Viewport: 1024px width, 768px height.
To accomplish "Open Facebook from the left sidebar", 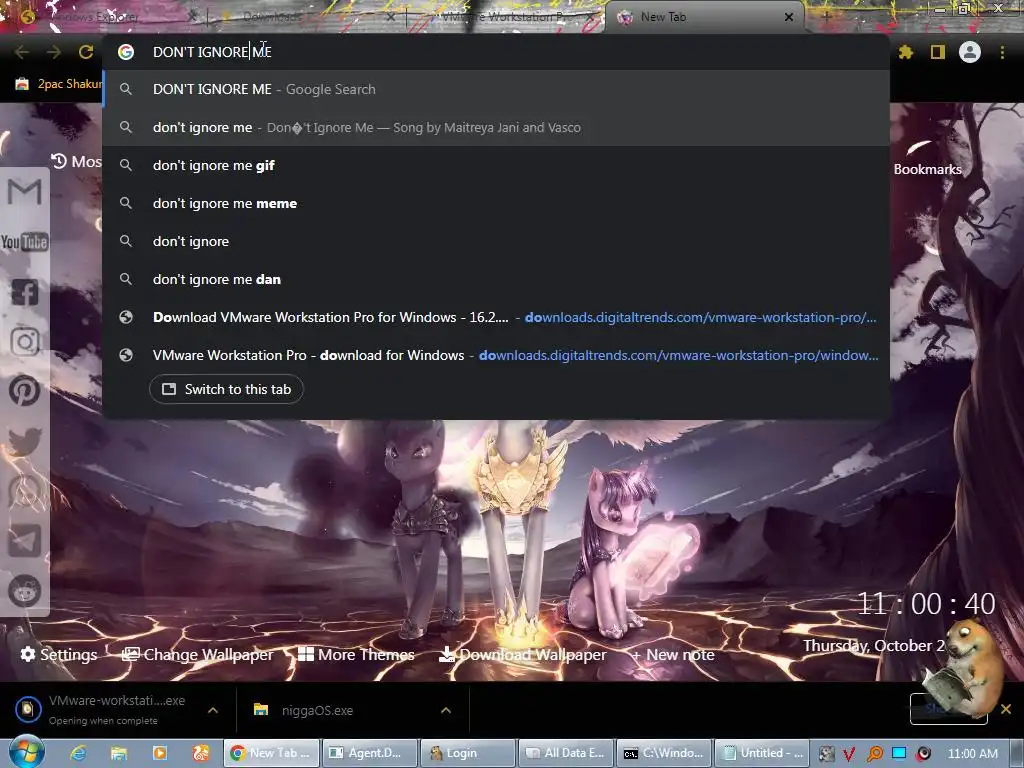I will tap(25, 292).
